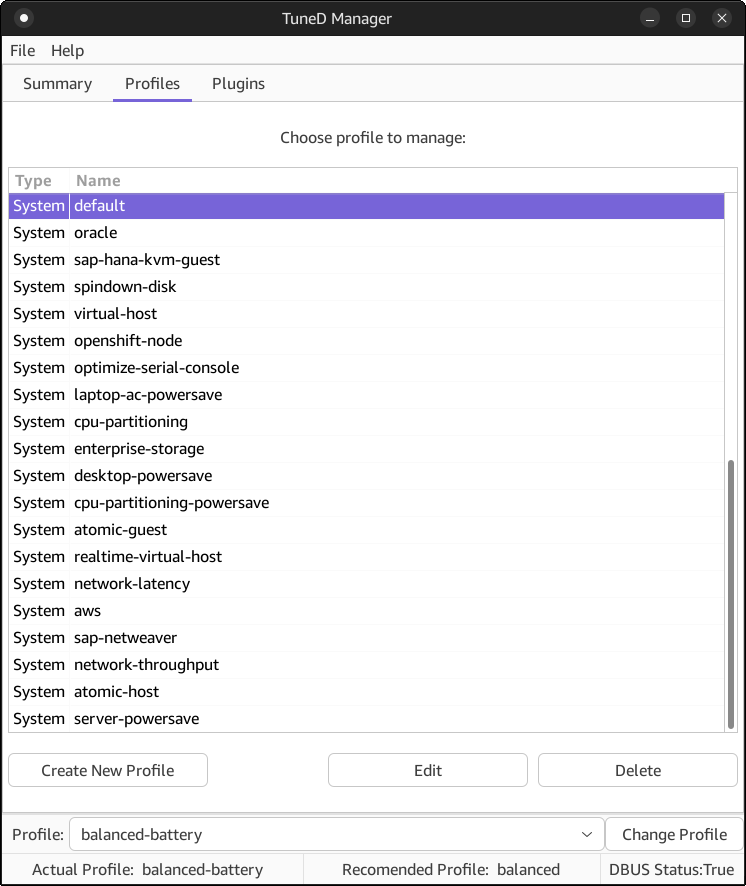Switch to the Summary tab
The width and height of the screenshot is (746, 886).
click(58, 84)
